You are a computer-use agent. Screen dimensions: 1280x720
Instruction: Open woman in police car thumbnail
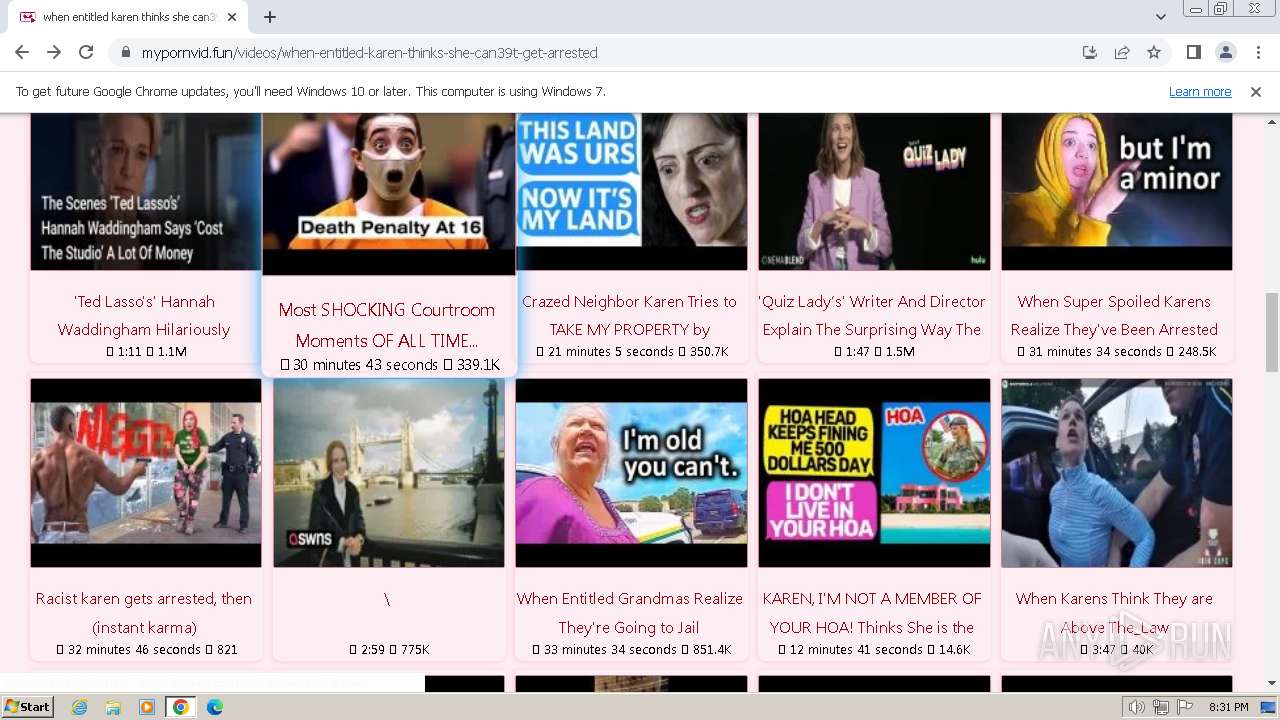click(1117, 472)
